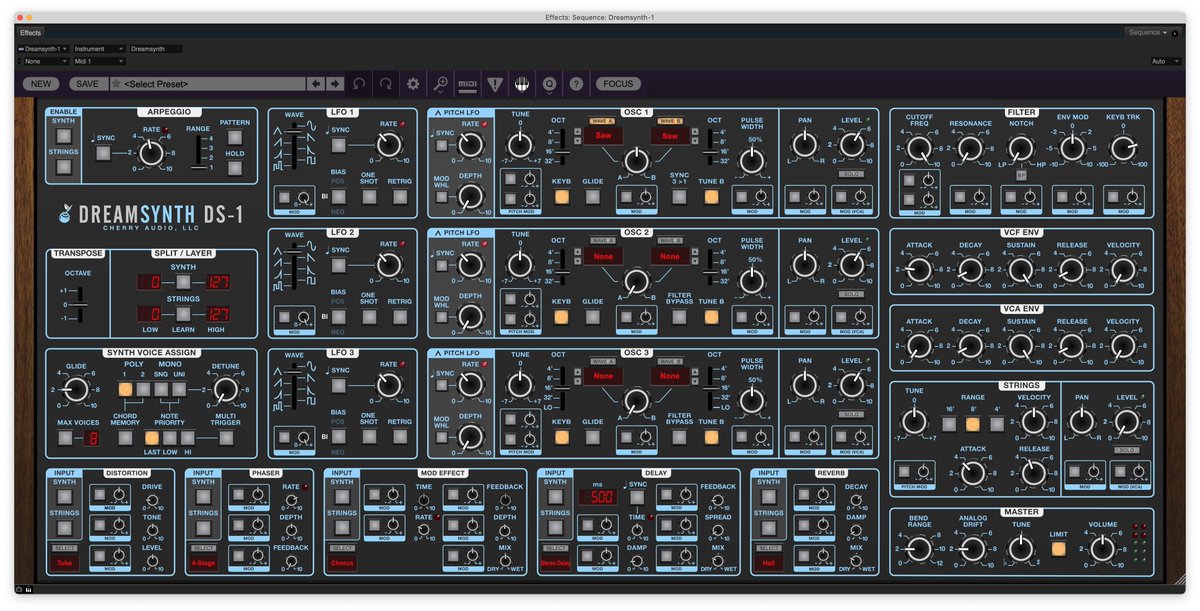The width and height of the screenshot is (1200, 611).
Task: Click the Dreamsynth name field
Action: (155, 48)
